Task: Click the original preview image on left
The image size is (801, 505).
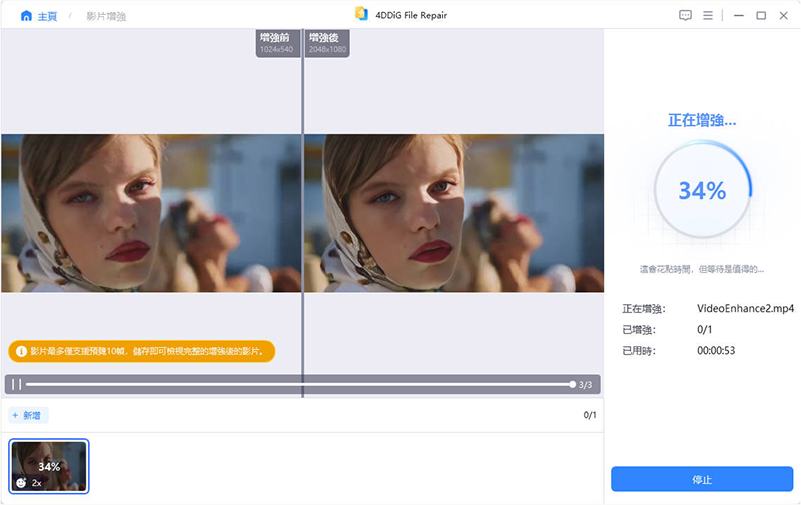Action: (x=151, y=213)
